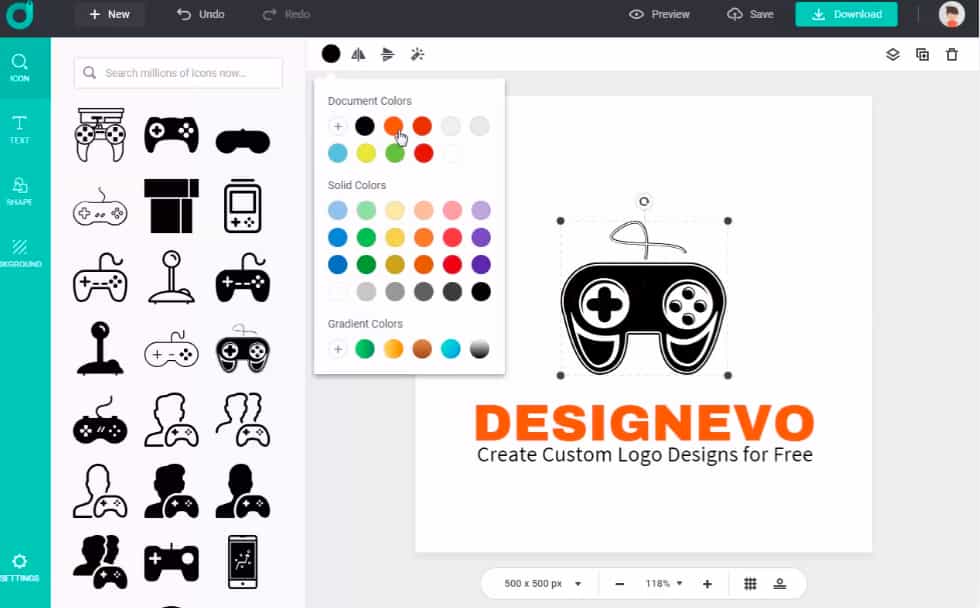Image resolution: width=980 pixels, height=608 pixels.
Task: Choose the black swatch in Document Colors
Action: coord(364,126)
